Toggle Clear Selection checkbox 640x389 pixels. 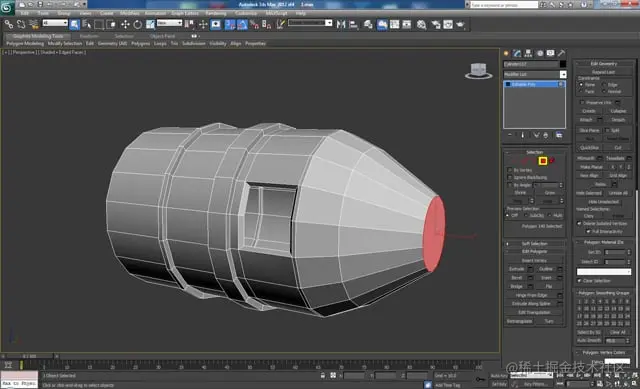[579, 281]
